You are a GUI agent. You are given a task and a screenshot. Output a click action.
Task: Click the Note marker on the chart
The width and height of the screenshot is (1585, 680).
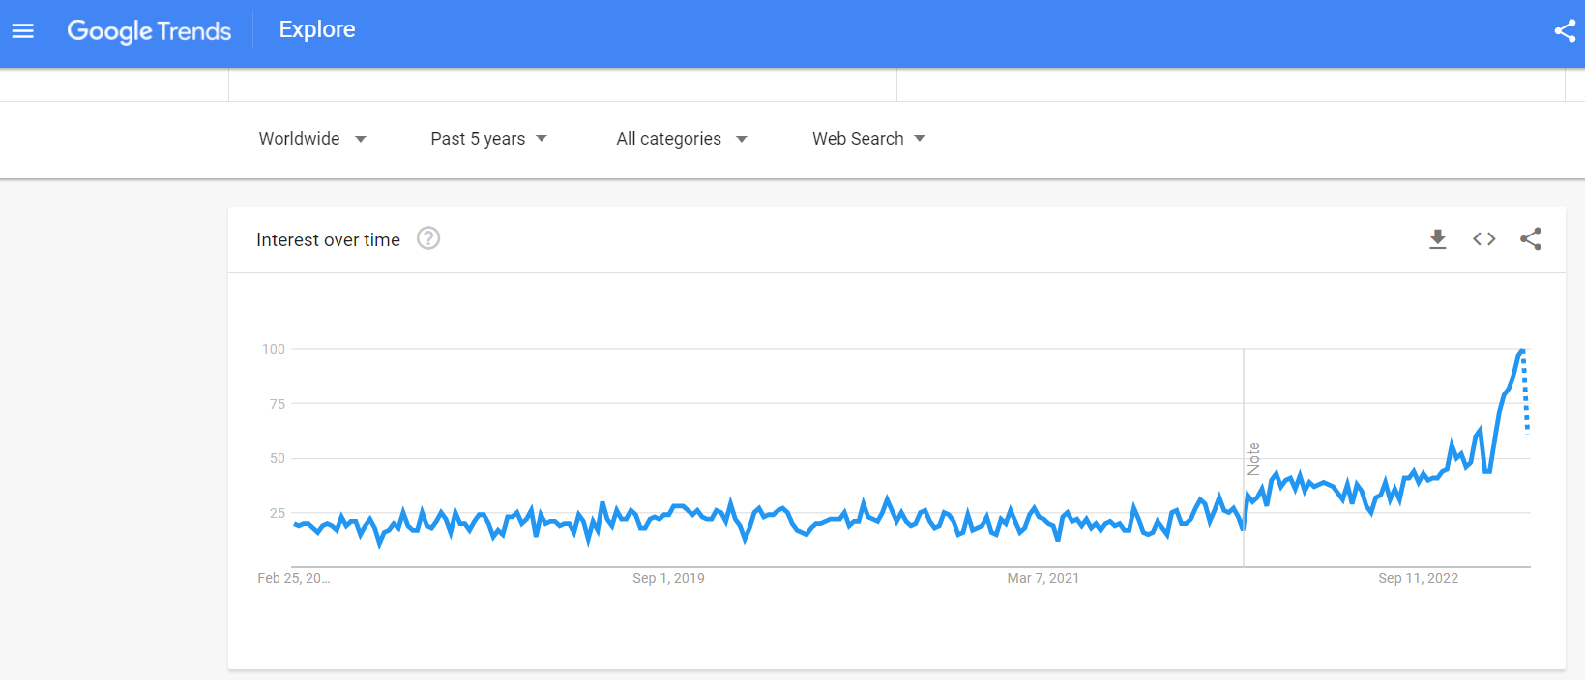click(1253, 459)
